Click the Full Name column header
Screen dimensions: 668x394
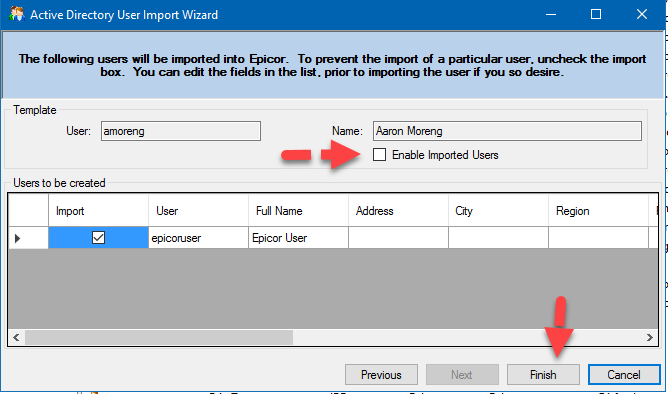click(298, 210)
